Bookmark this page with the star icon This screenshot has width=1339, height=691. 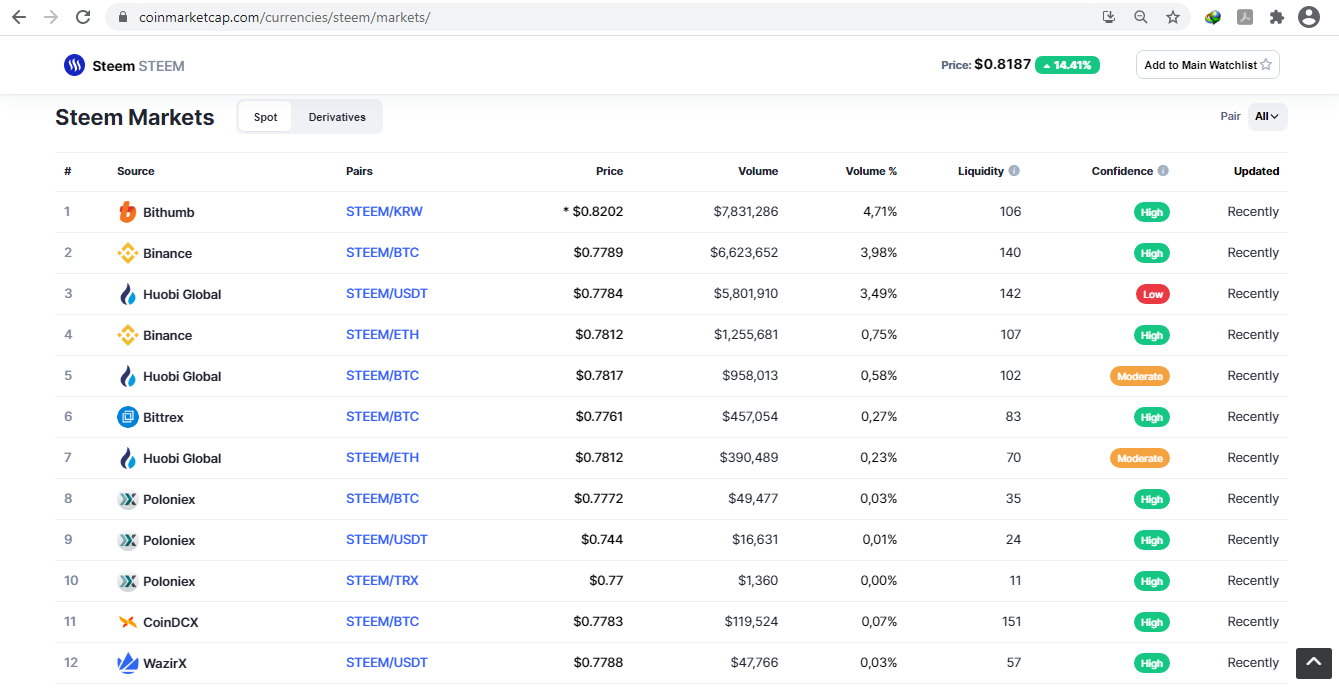click(x=1173, y=17)
